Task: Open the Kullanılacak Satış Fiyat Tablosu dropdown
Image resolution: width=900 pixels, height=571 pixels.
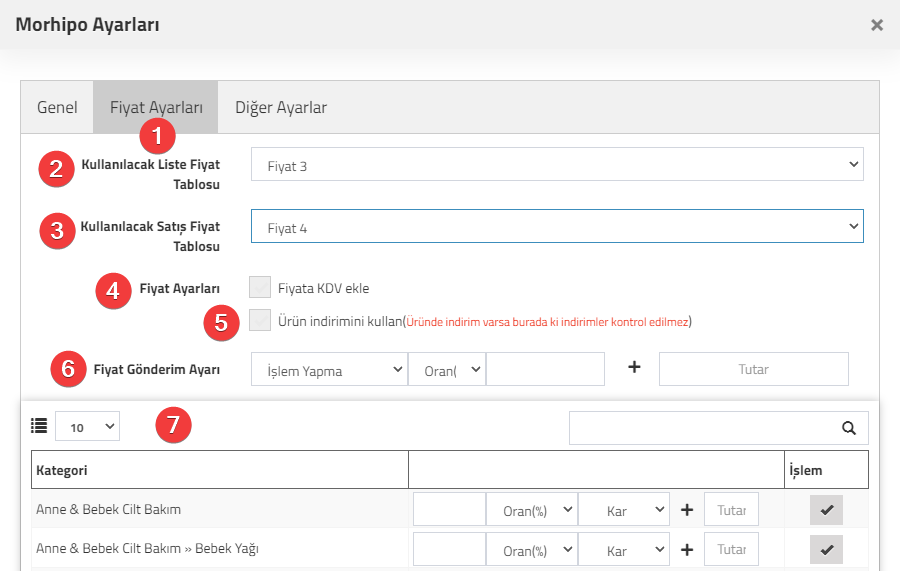Action: pos(557,226)
